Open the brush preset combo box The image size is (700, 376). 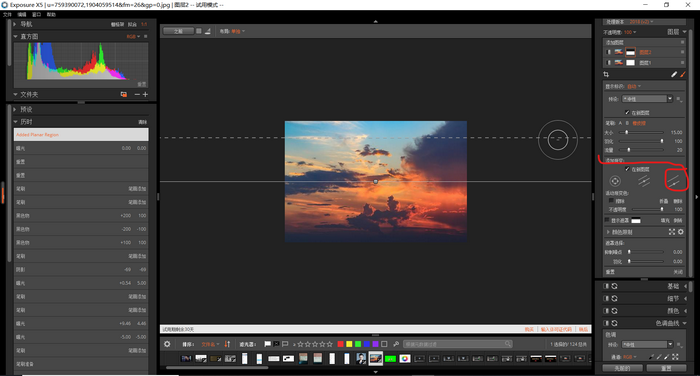tap(647, 99)
